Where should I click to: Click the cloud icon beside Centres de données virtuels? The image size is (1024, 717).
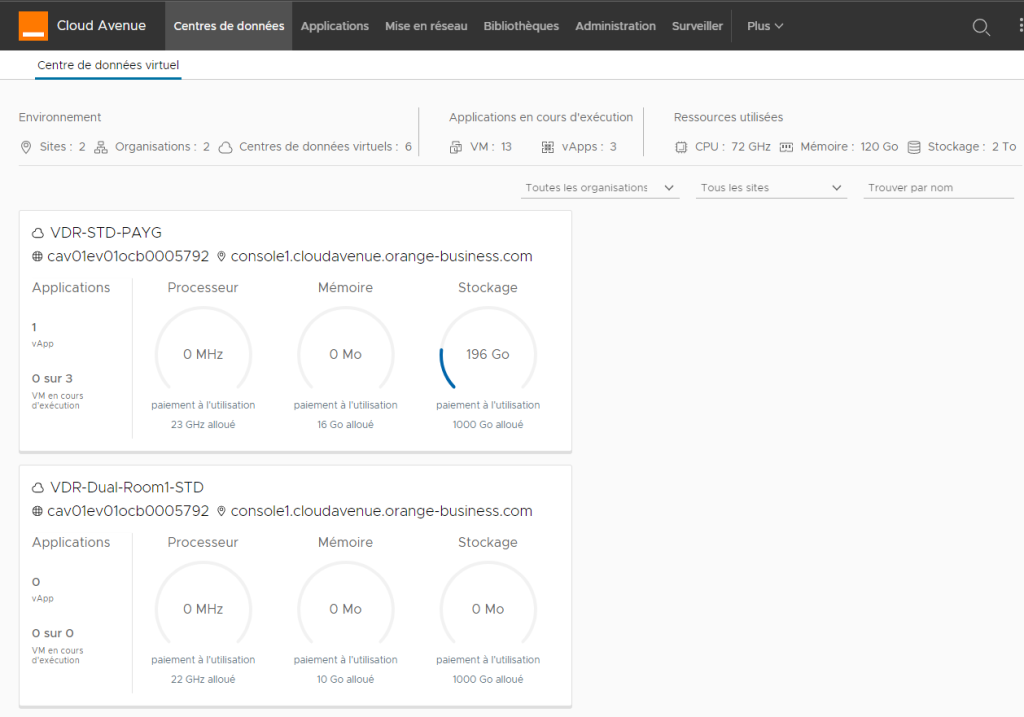(225, 148)
